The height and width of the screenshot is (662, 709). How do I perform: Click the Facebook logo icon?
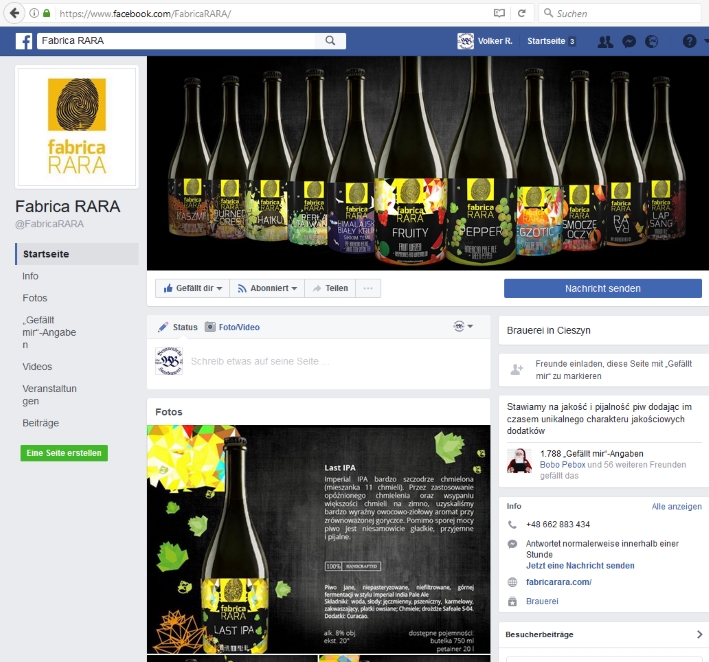tap(24, 41)
